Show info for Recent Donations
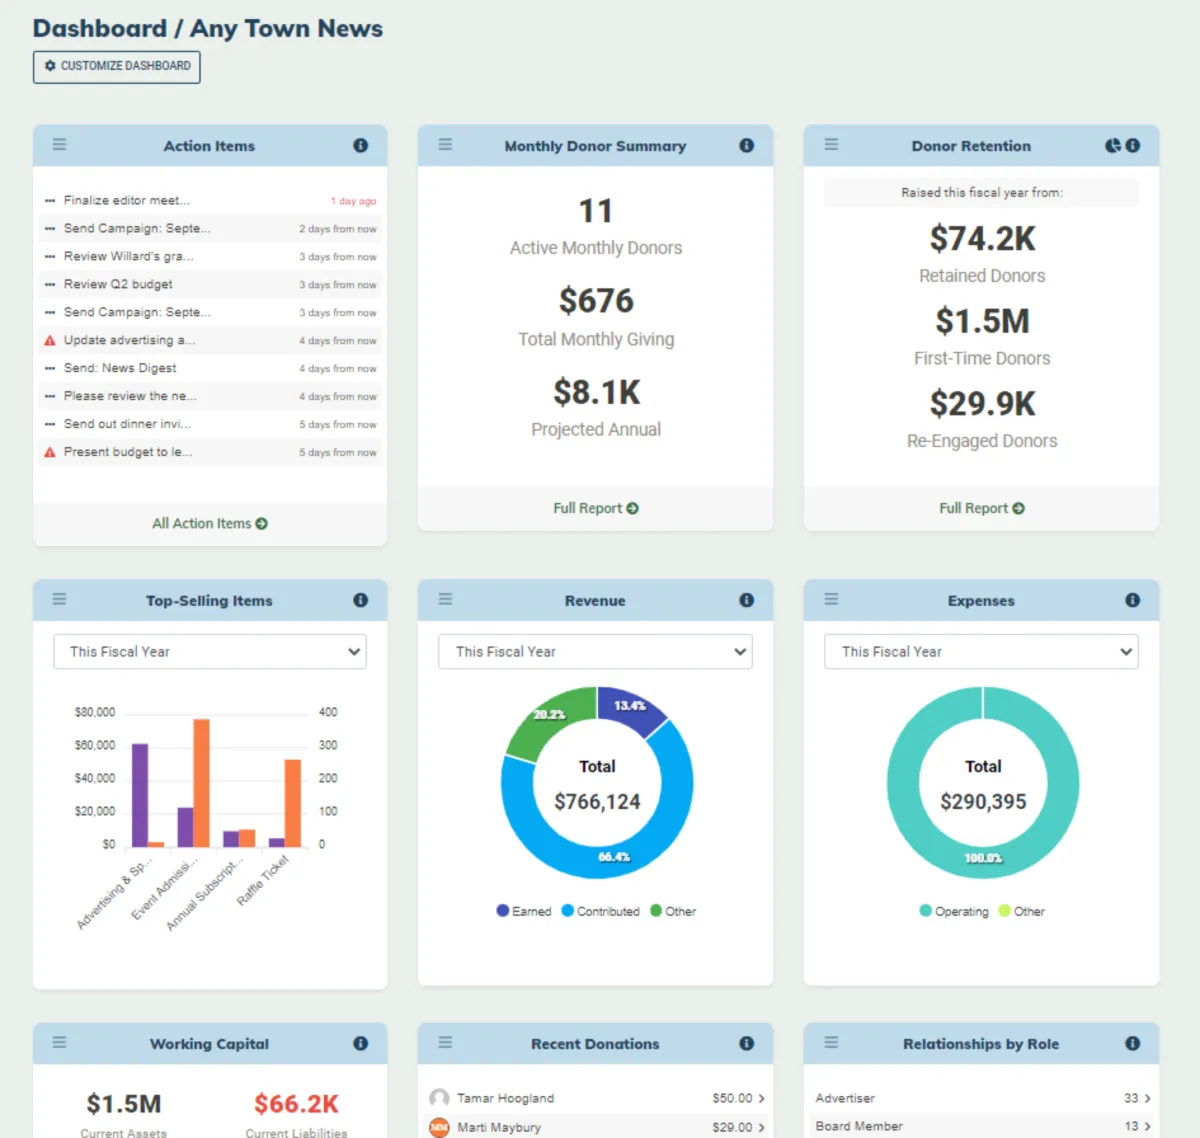 click(x=746, y=1043)
